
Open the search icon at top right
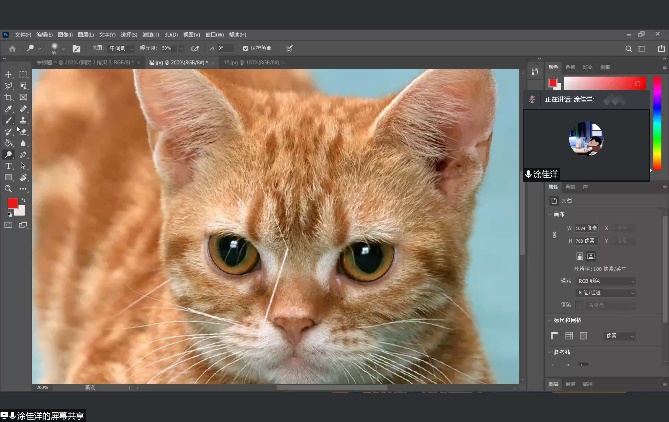628,47
